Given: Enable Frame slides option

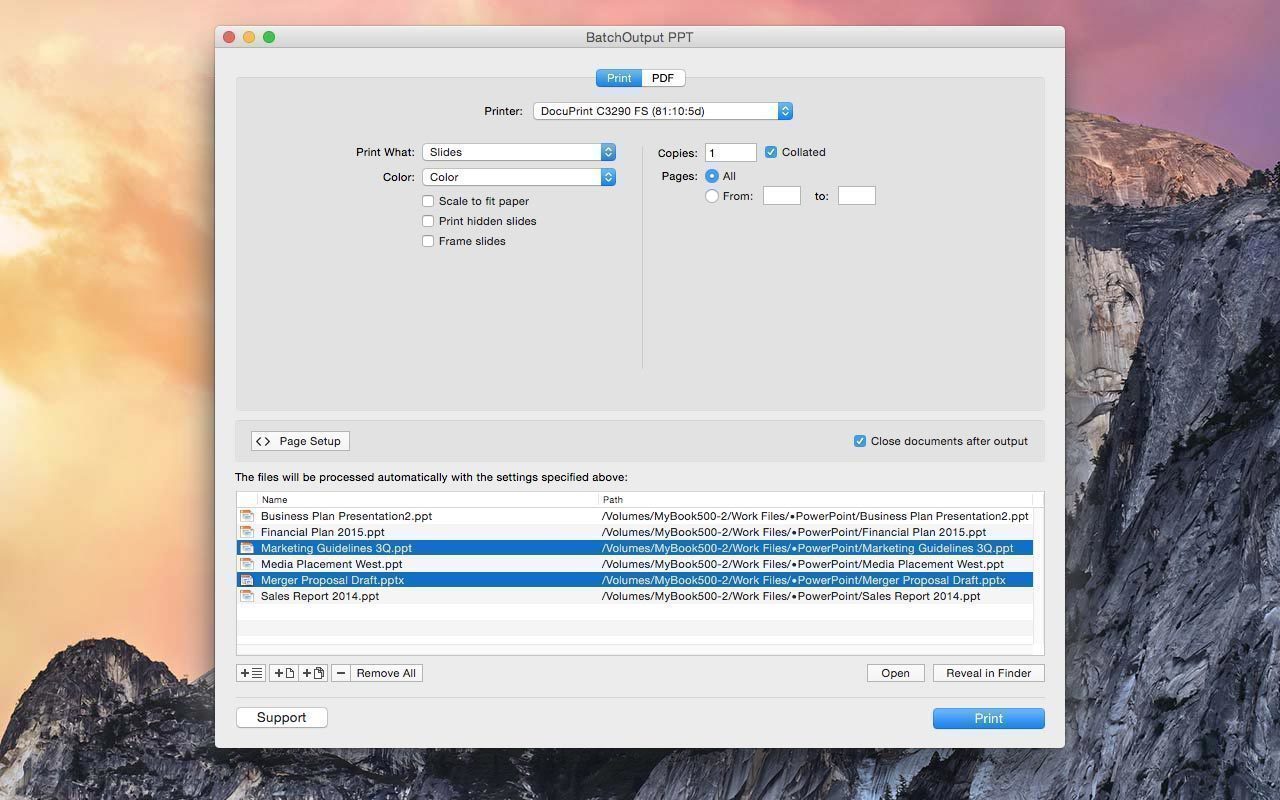Looking at the screenshot, I should pyautogui.click(x=428, y=241).
